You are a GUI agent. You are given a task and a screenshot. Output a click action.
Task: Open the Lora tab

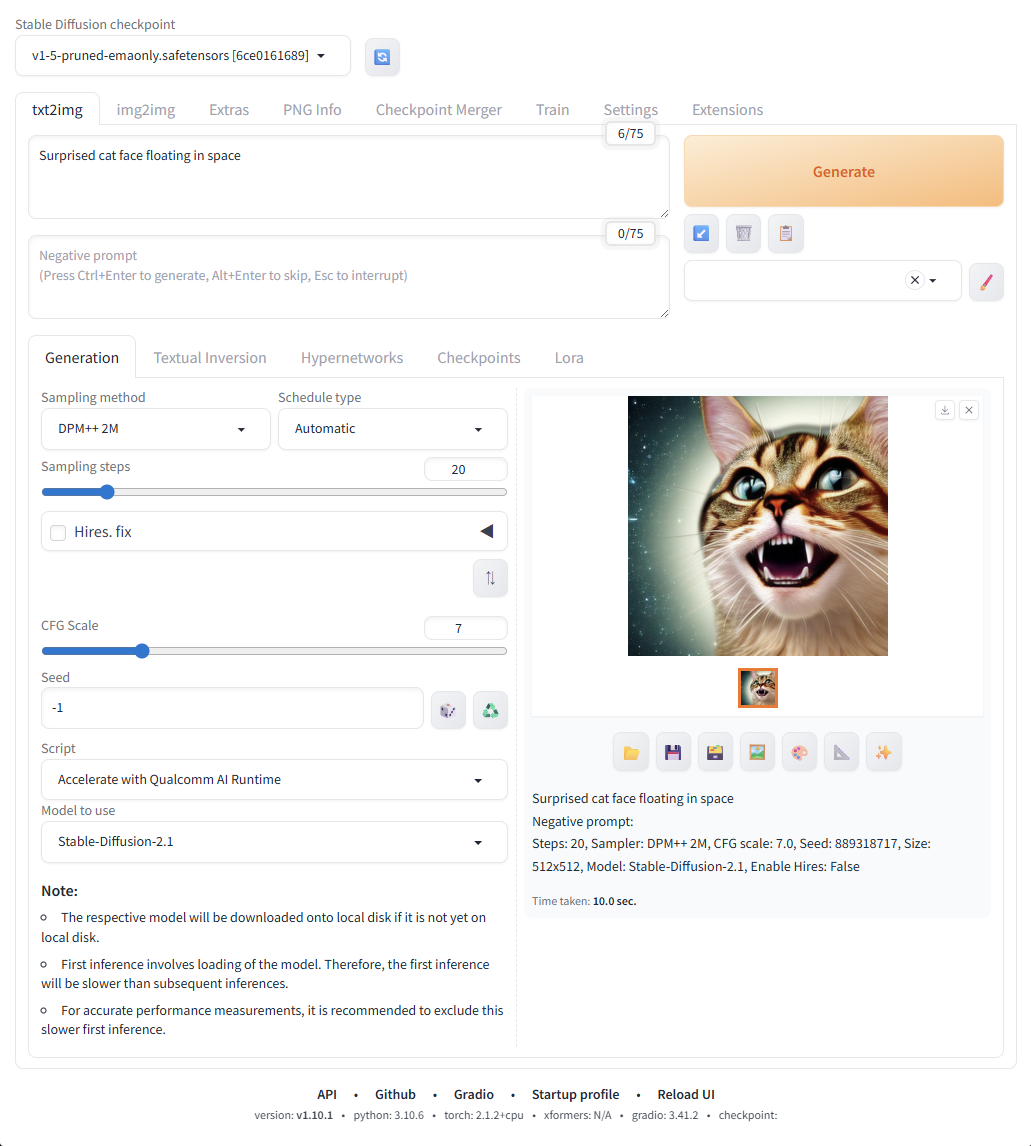click(x=568, y=357)
